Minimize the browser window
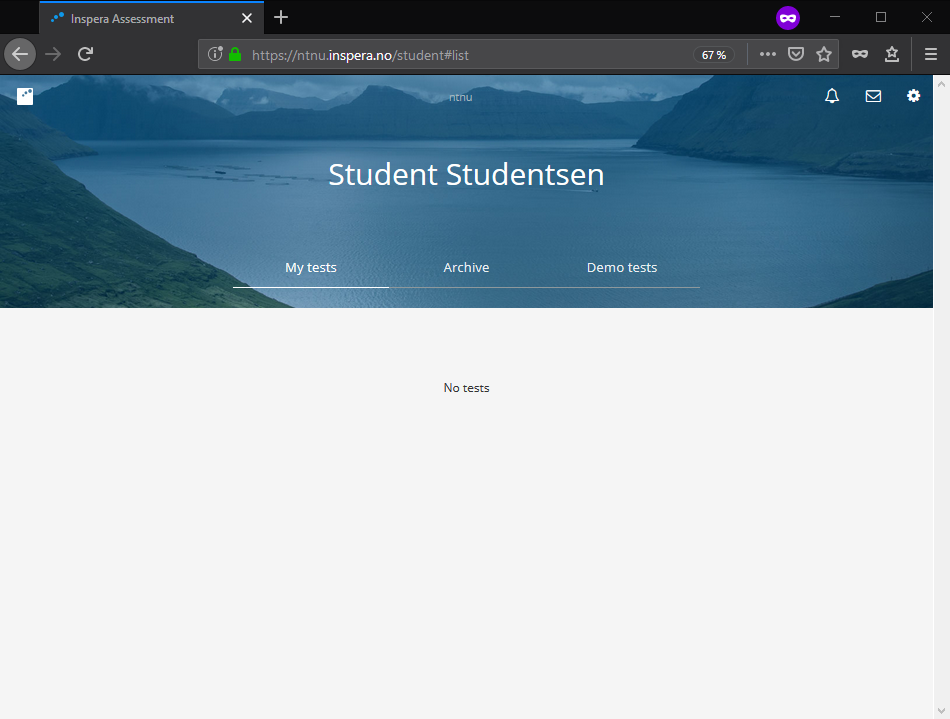Viewport: 950px width, 719px height. (835, 17)
